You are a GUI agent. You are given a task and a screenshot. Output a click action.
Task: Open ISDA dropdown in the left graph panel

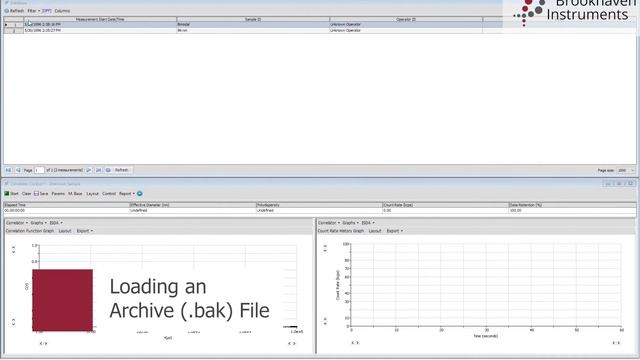click(x=56, y=223)
